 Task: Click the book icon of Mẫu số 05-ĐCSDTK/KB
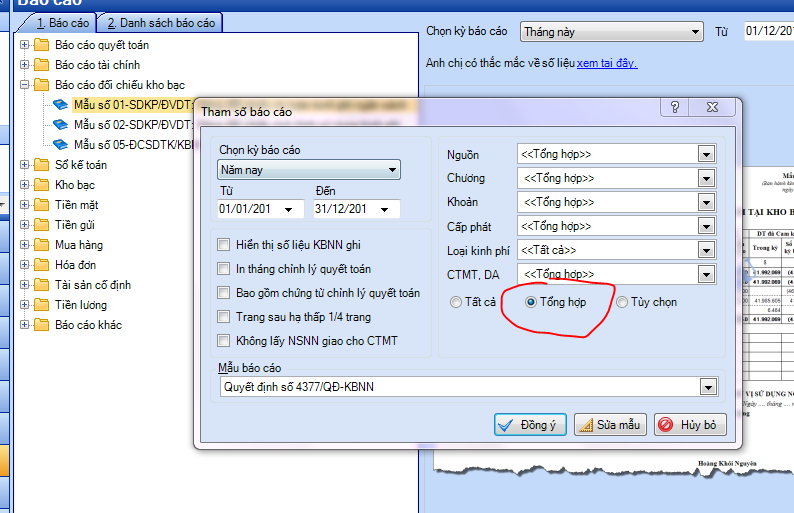click(x=61, y=144)
